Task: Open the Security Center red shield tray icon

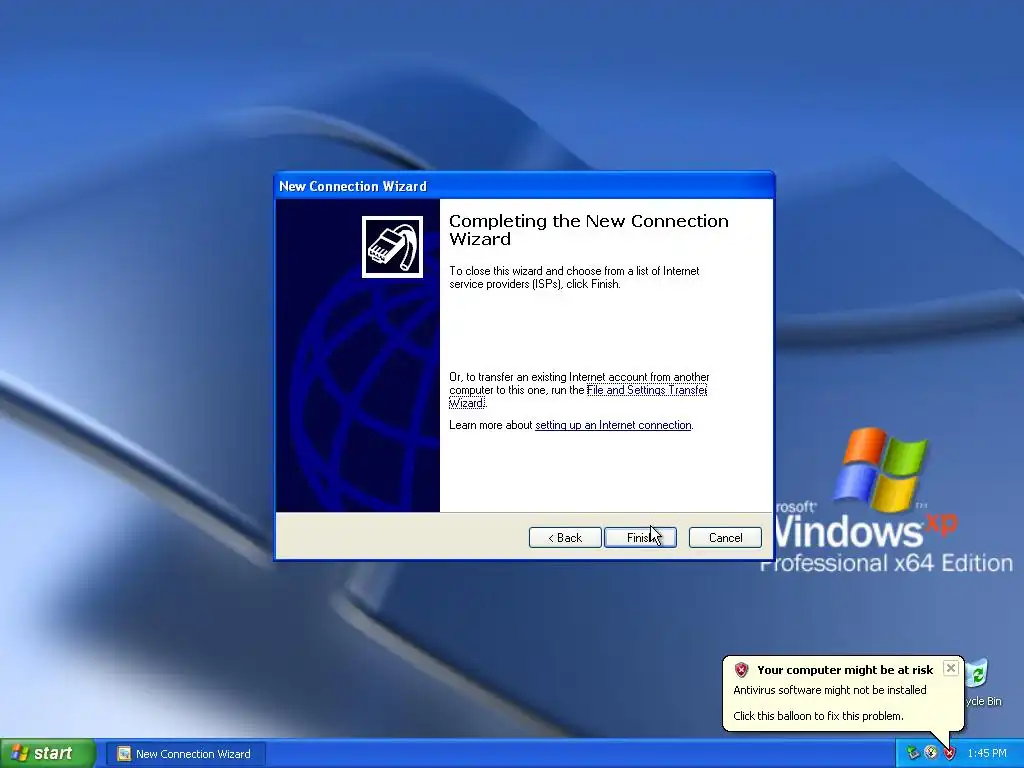Action: [x=949, y=754]
